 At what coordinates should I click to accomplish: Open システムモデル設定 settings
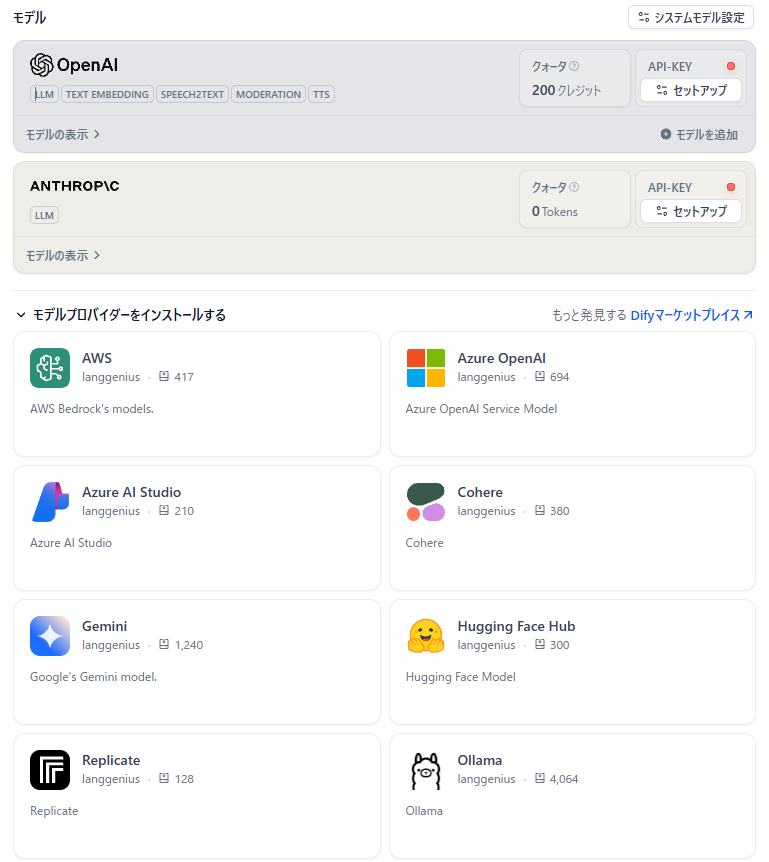point(690,18)
